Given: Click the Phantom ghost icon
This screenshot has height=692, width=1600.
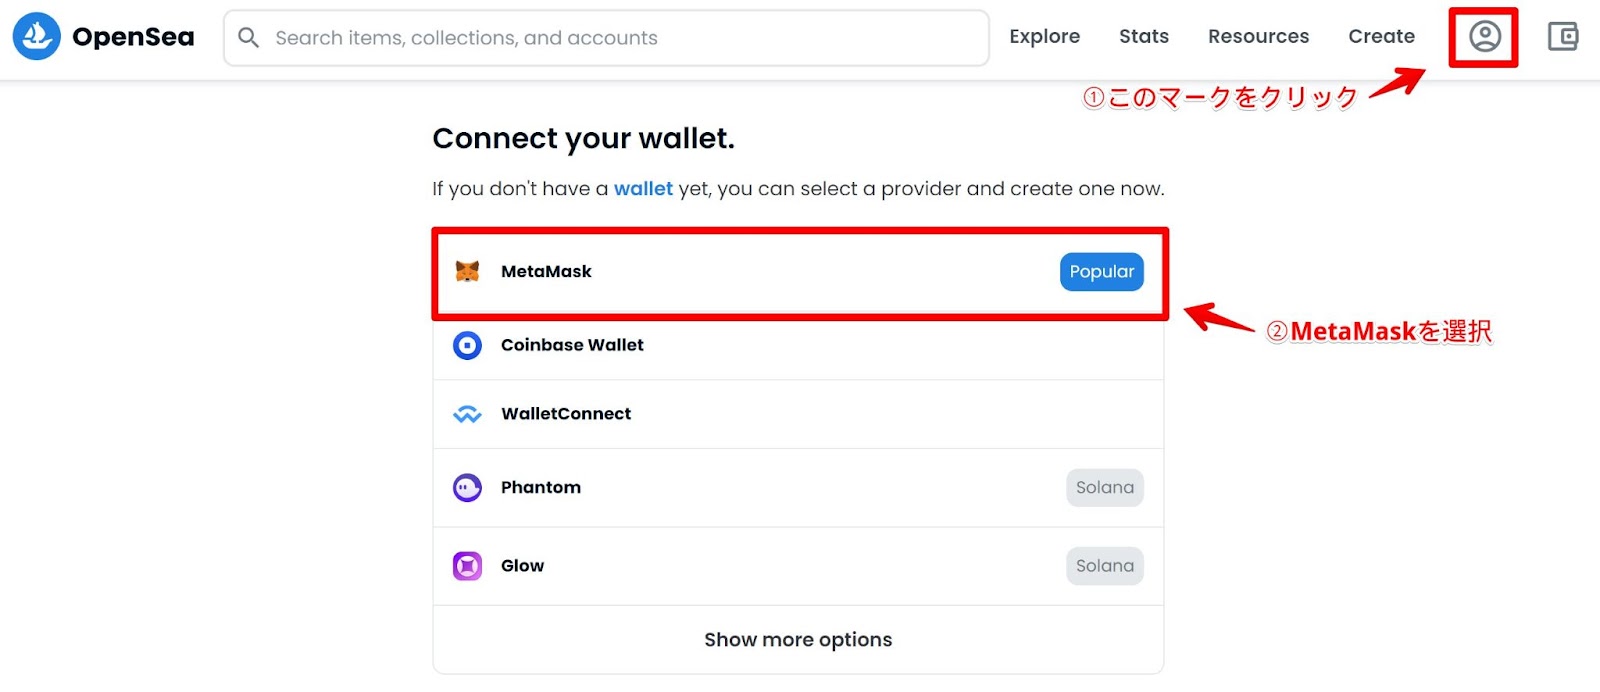Looking at the screenshot, I should click(x=467, y=487).
